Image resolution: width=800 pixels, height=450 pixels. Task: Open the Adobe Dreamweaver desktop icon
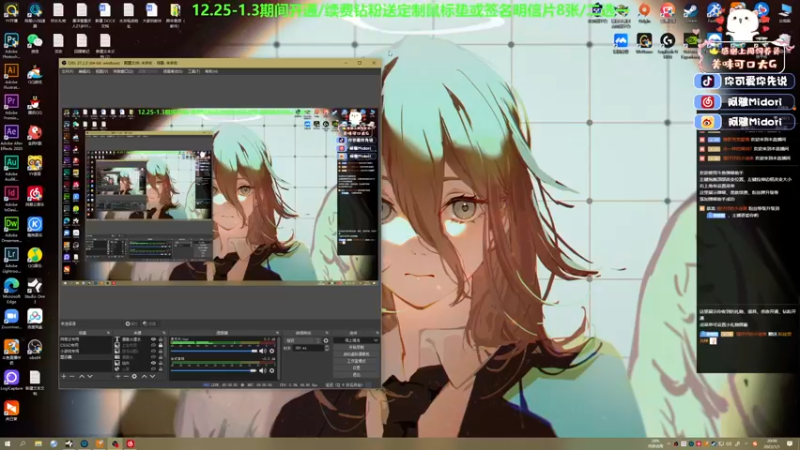[x=11, y=228]
